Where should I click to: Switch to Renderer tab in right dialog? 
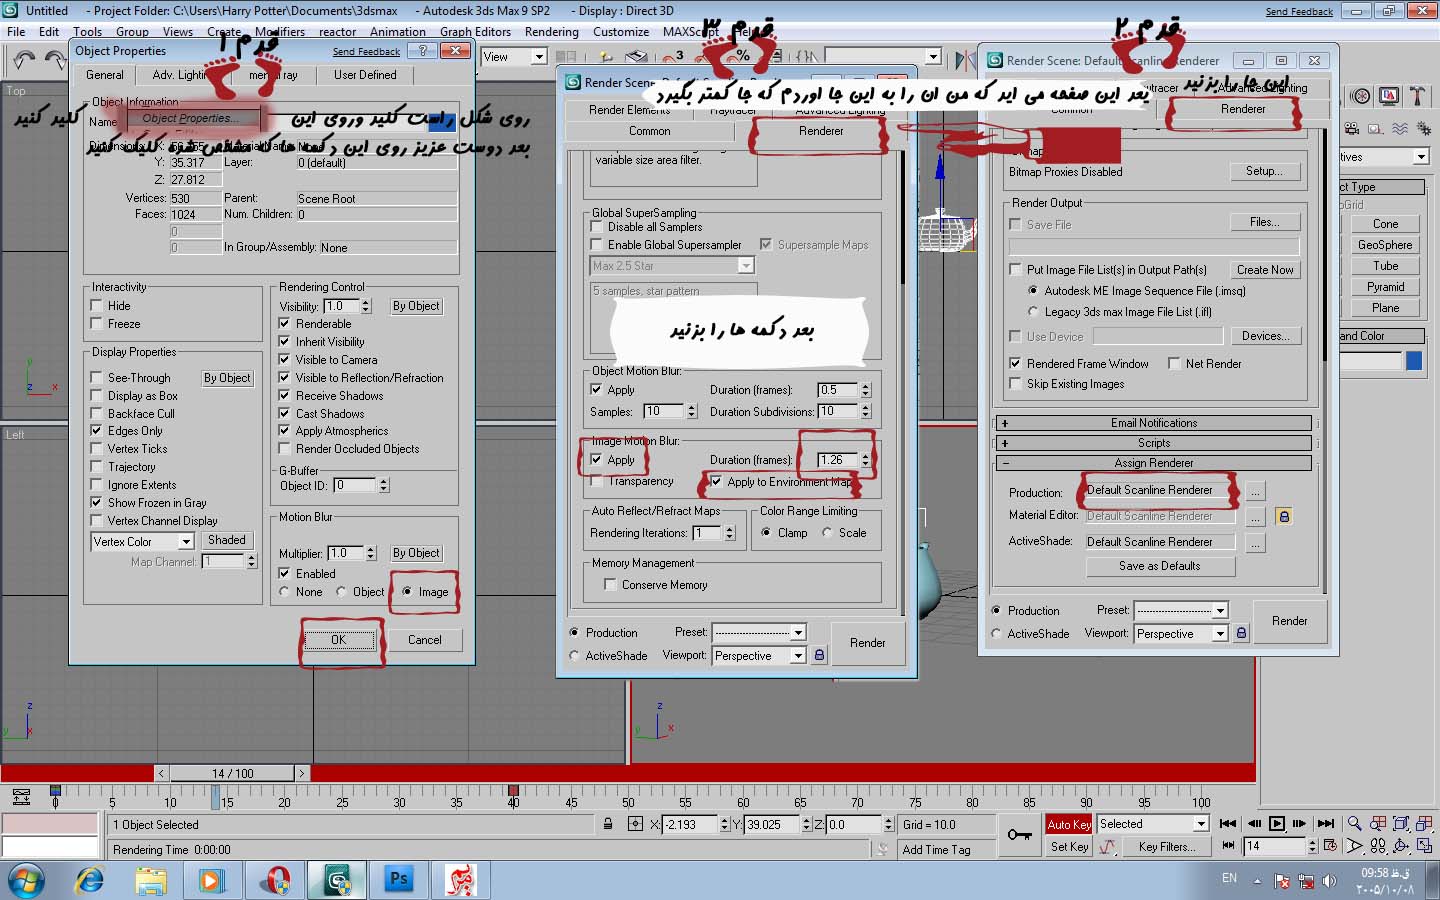click(1242, 109)
